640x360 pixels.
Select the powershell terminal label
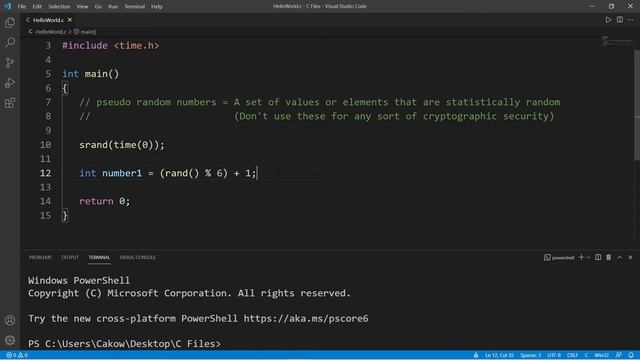[559, 258]
